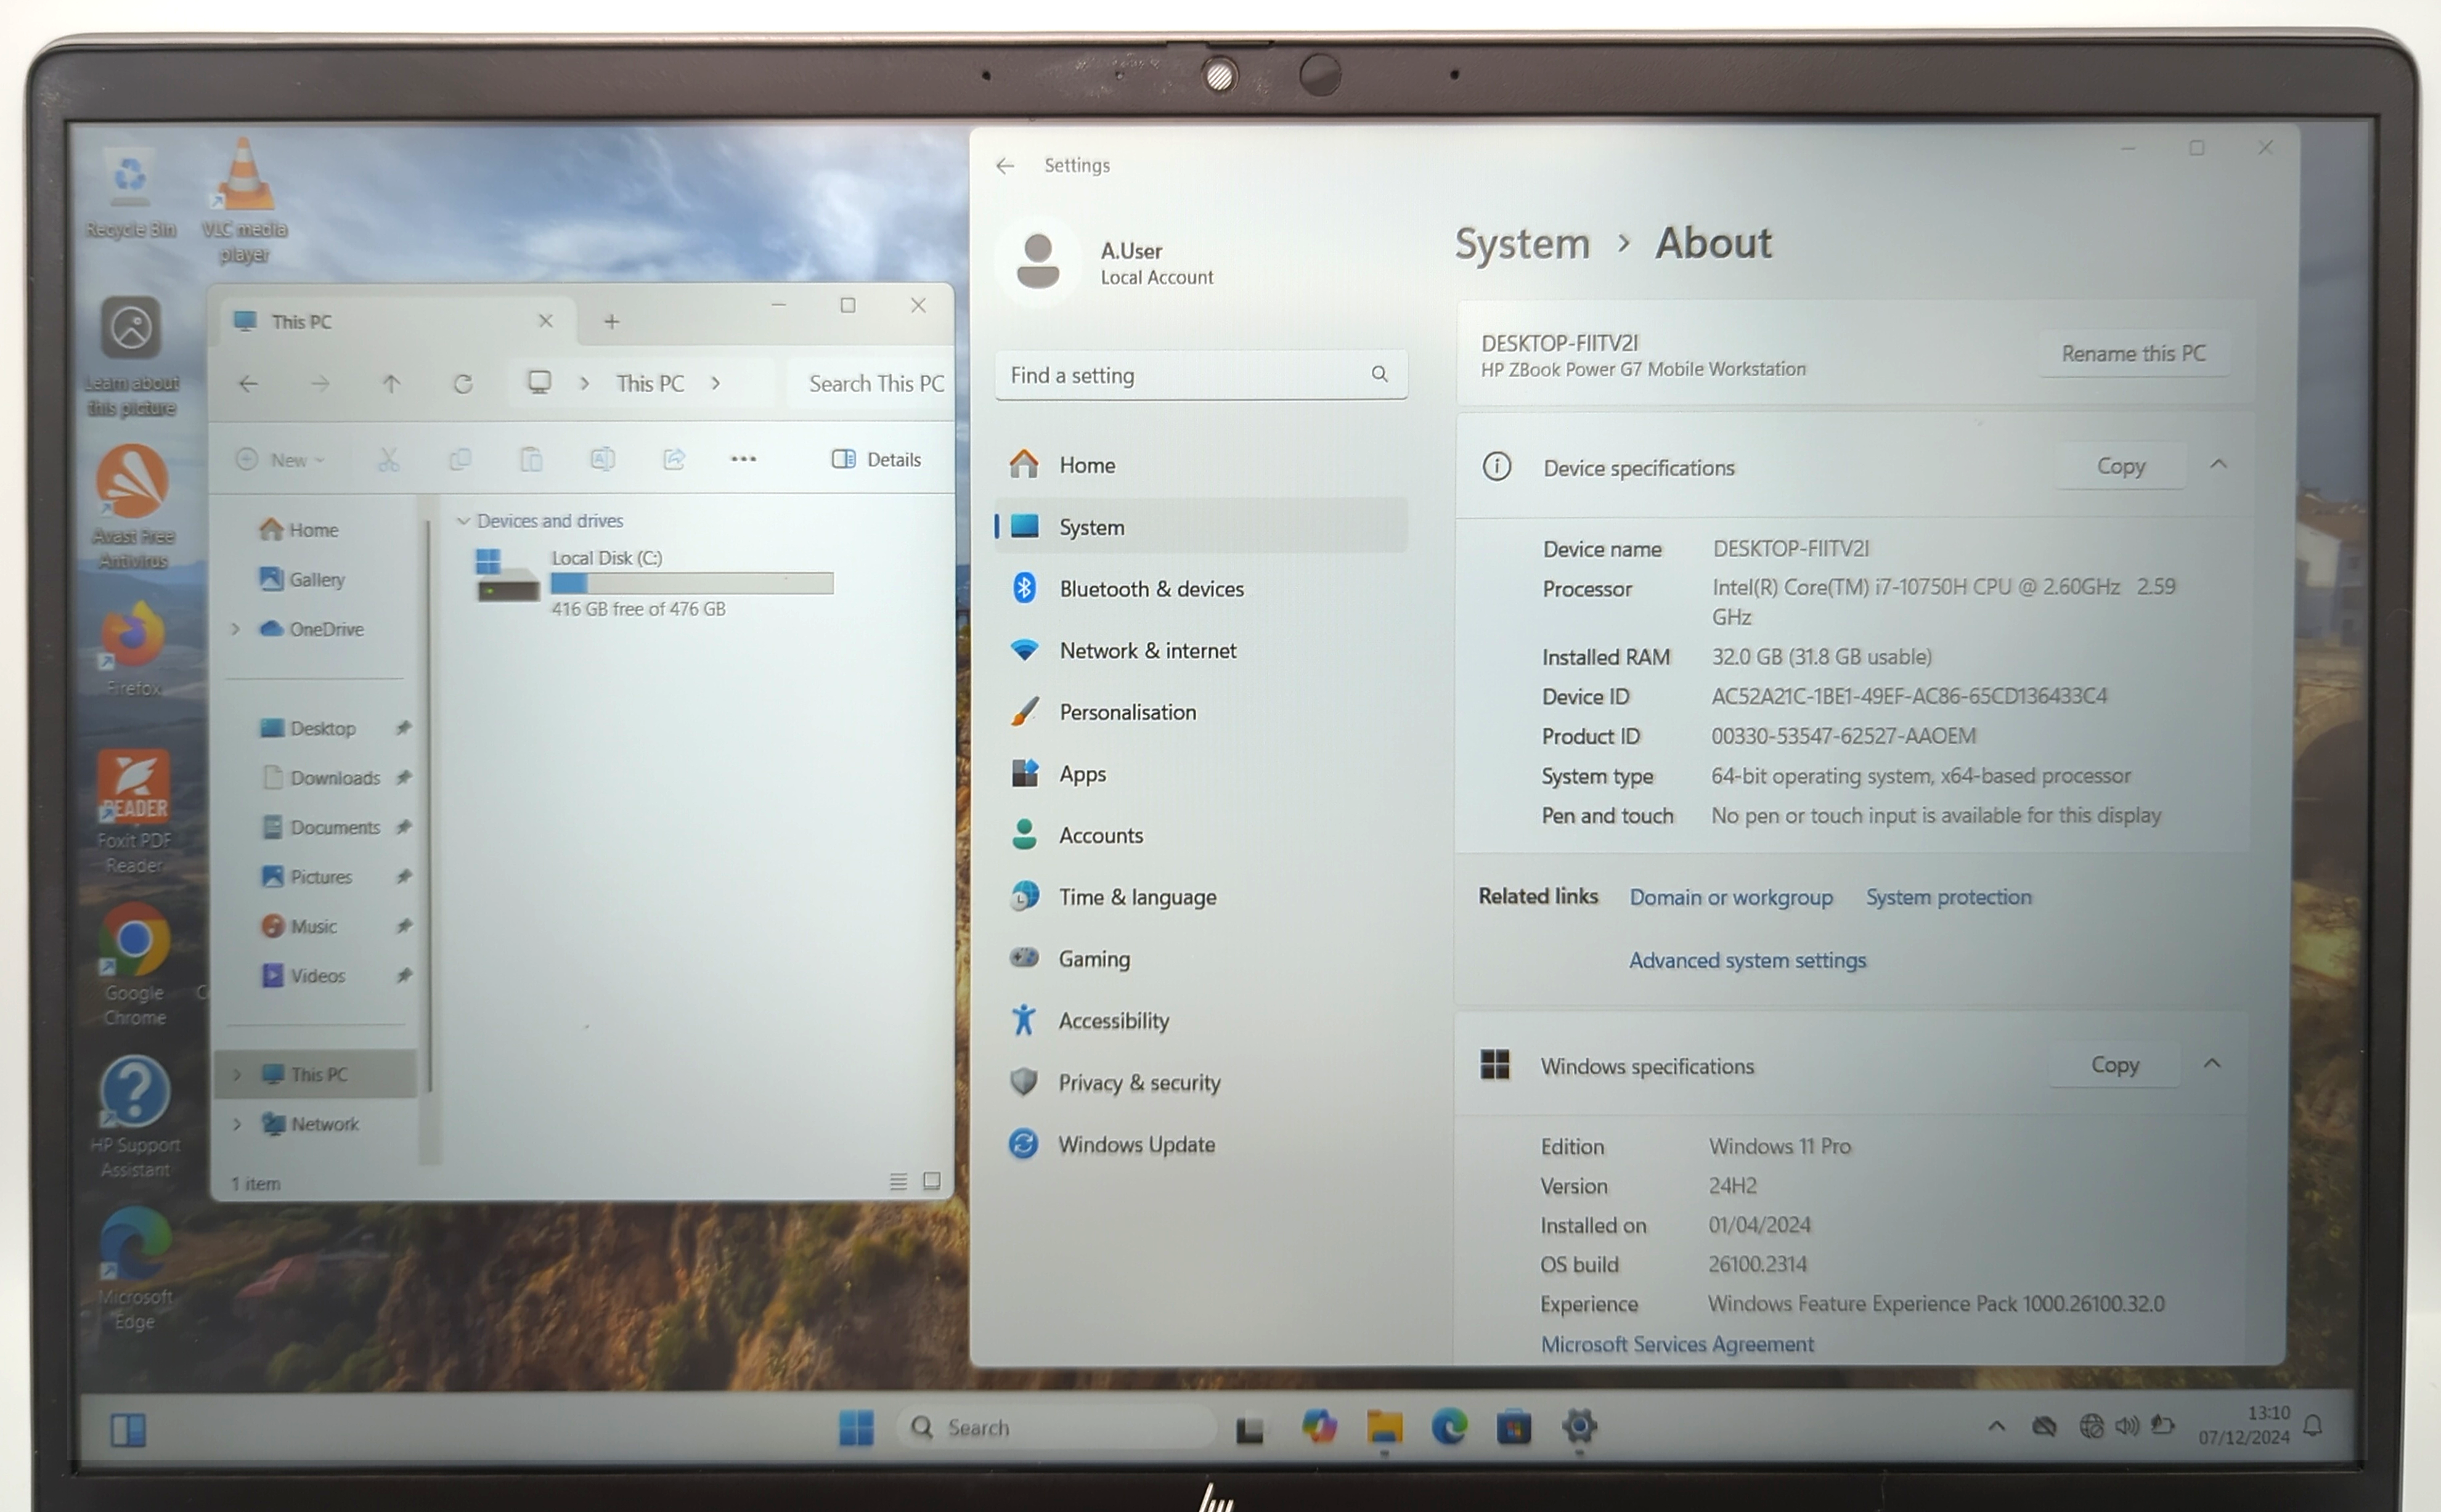Select Bluetooth & devices in Settings
Screen dimensions: 2441x1512
pyautogui.click(x=1201, y=589)
